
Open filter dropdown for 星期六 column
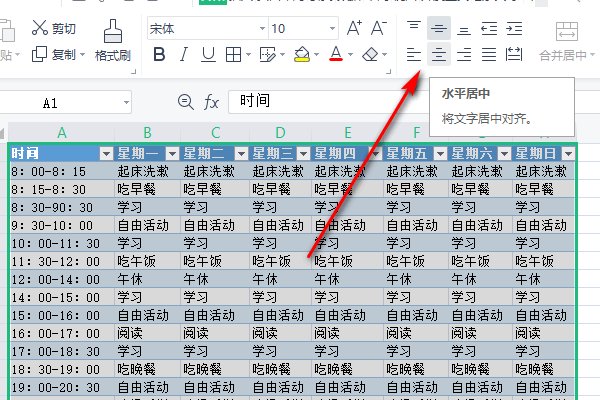504,153
